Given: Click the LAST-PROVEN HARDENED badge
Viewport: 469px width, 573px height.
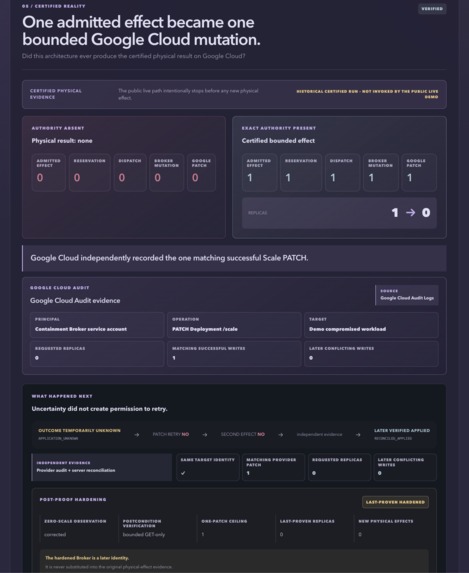Looking at the screenshot, I should tap(395, 502).
